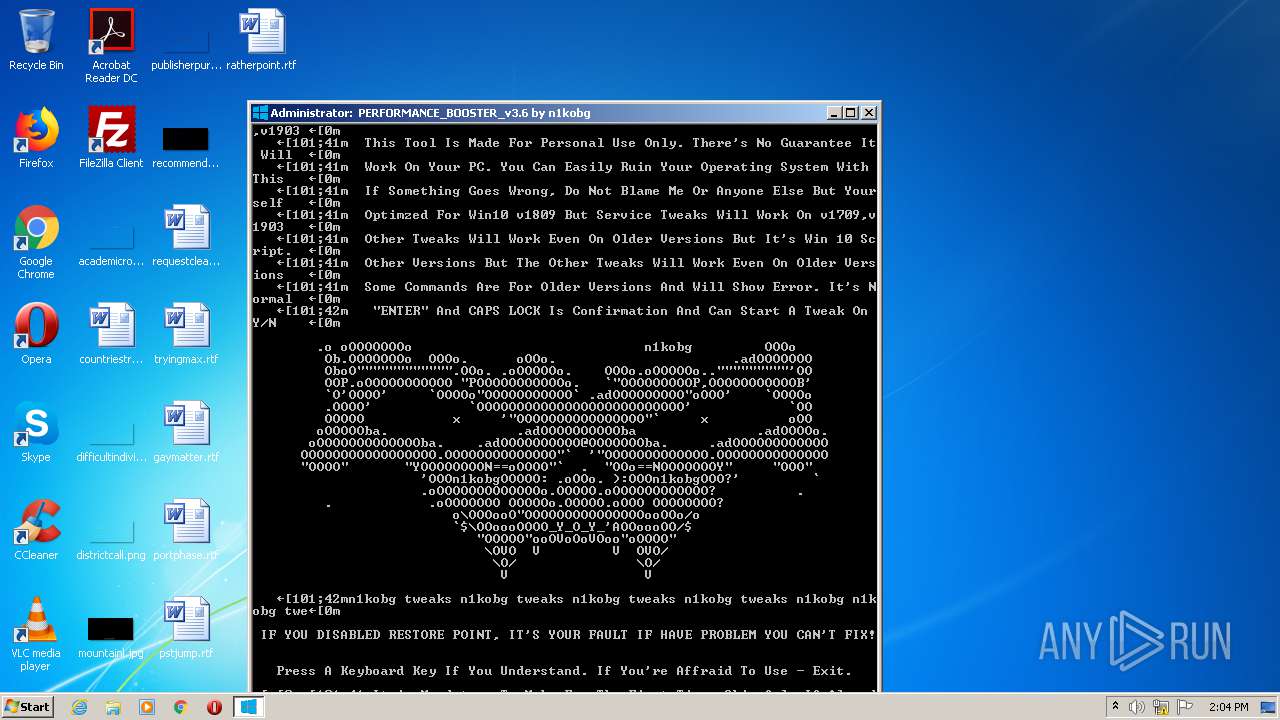Open Windows Explorer from taskbar
Screen dimensions: 1280x720
click(113, 707)
